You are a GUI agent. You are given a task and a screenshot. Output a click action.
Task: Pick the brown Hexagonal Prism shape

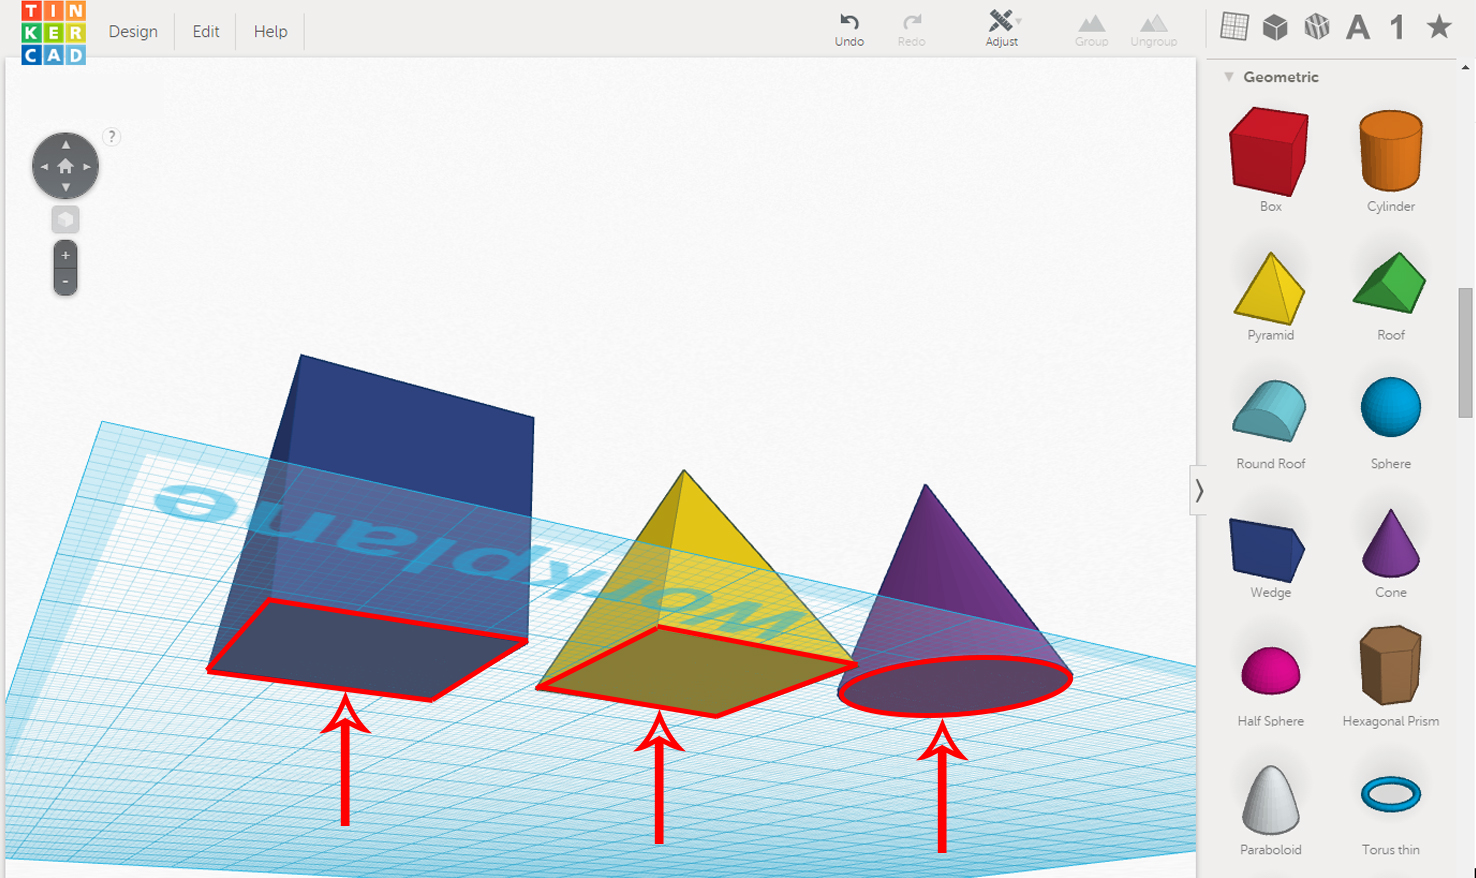pyautogui.click(x=1390, y=665)
